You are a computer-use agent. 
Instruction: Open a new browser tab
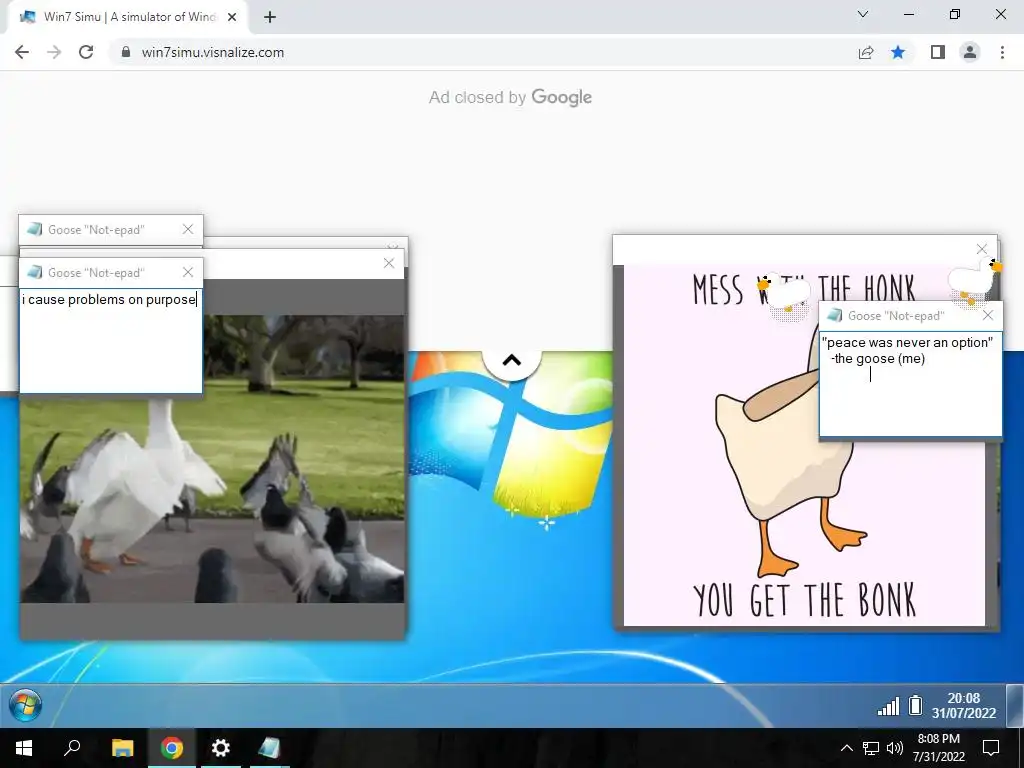(x=270, y=17)
